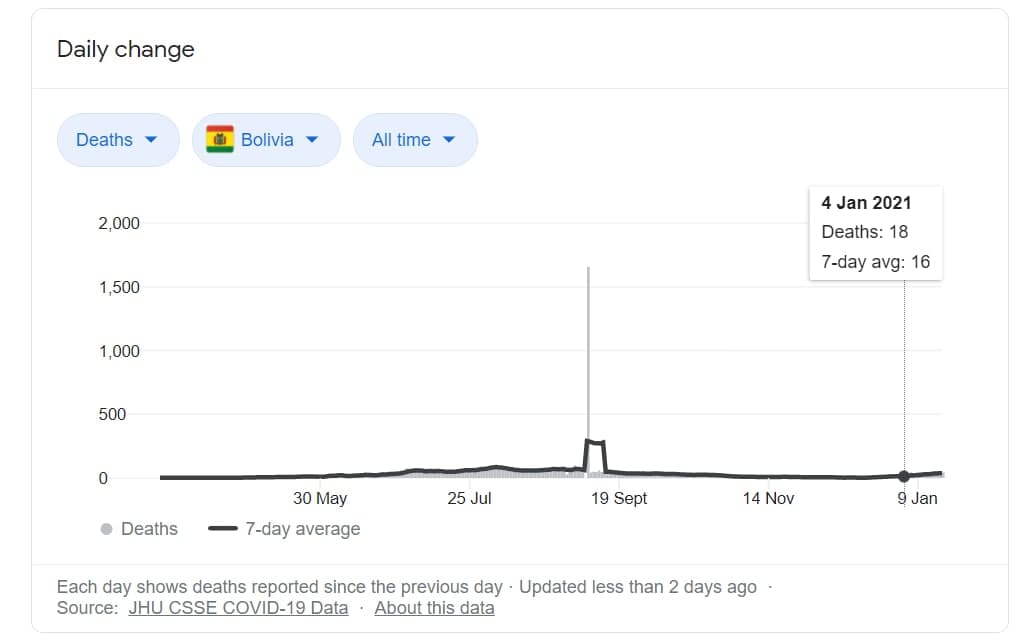Select the 4 Jan 2021 data point marker

point(904,476)
